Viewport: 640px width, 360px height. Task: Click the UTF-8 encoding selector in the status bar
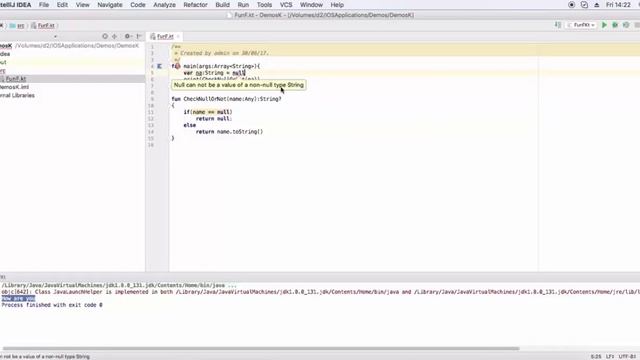(628, 356)
